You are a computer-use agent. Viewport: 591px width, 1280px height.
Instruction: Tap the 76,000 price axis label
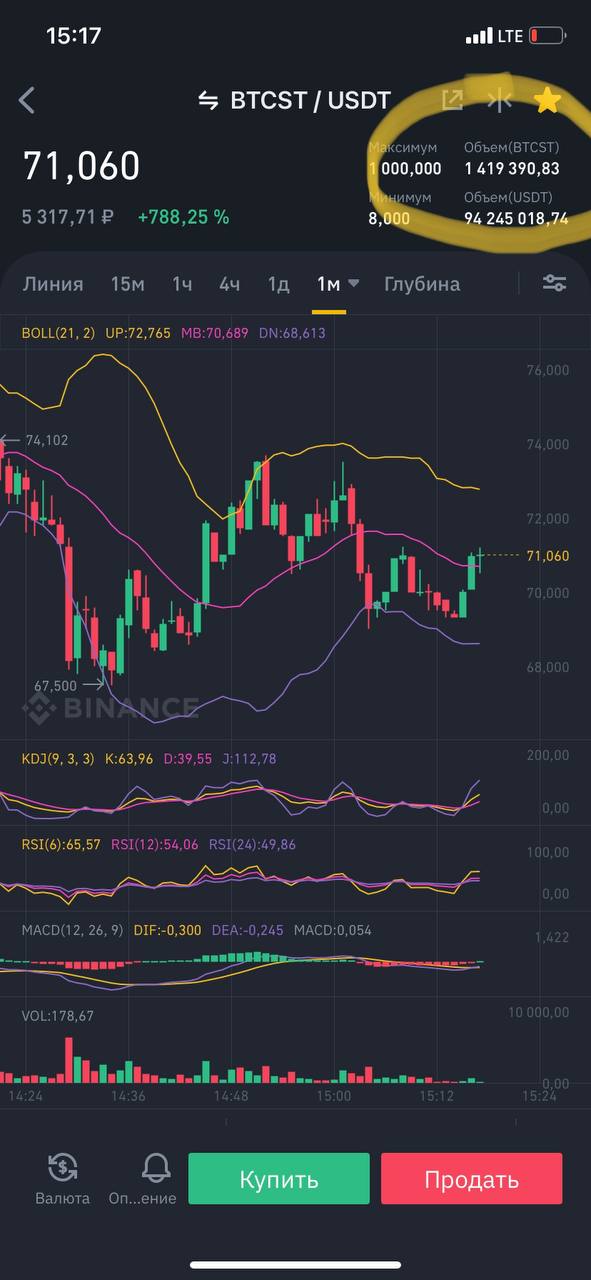point(547,370)
